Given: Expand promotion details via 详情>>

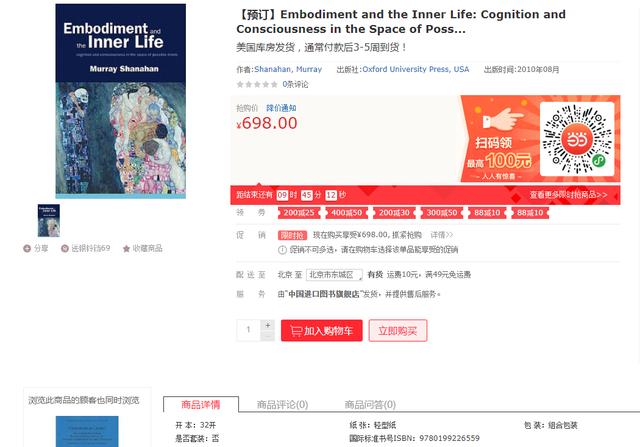Looking at the screenshot, I should [442, 235].
